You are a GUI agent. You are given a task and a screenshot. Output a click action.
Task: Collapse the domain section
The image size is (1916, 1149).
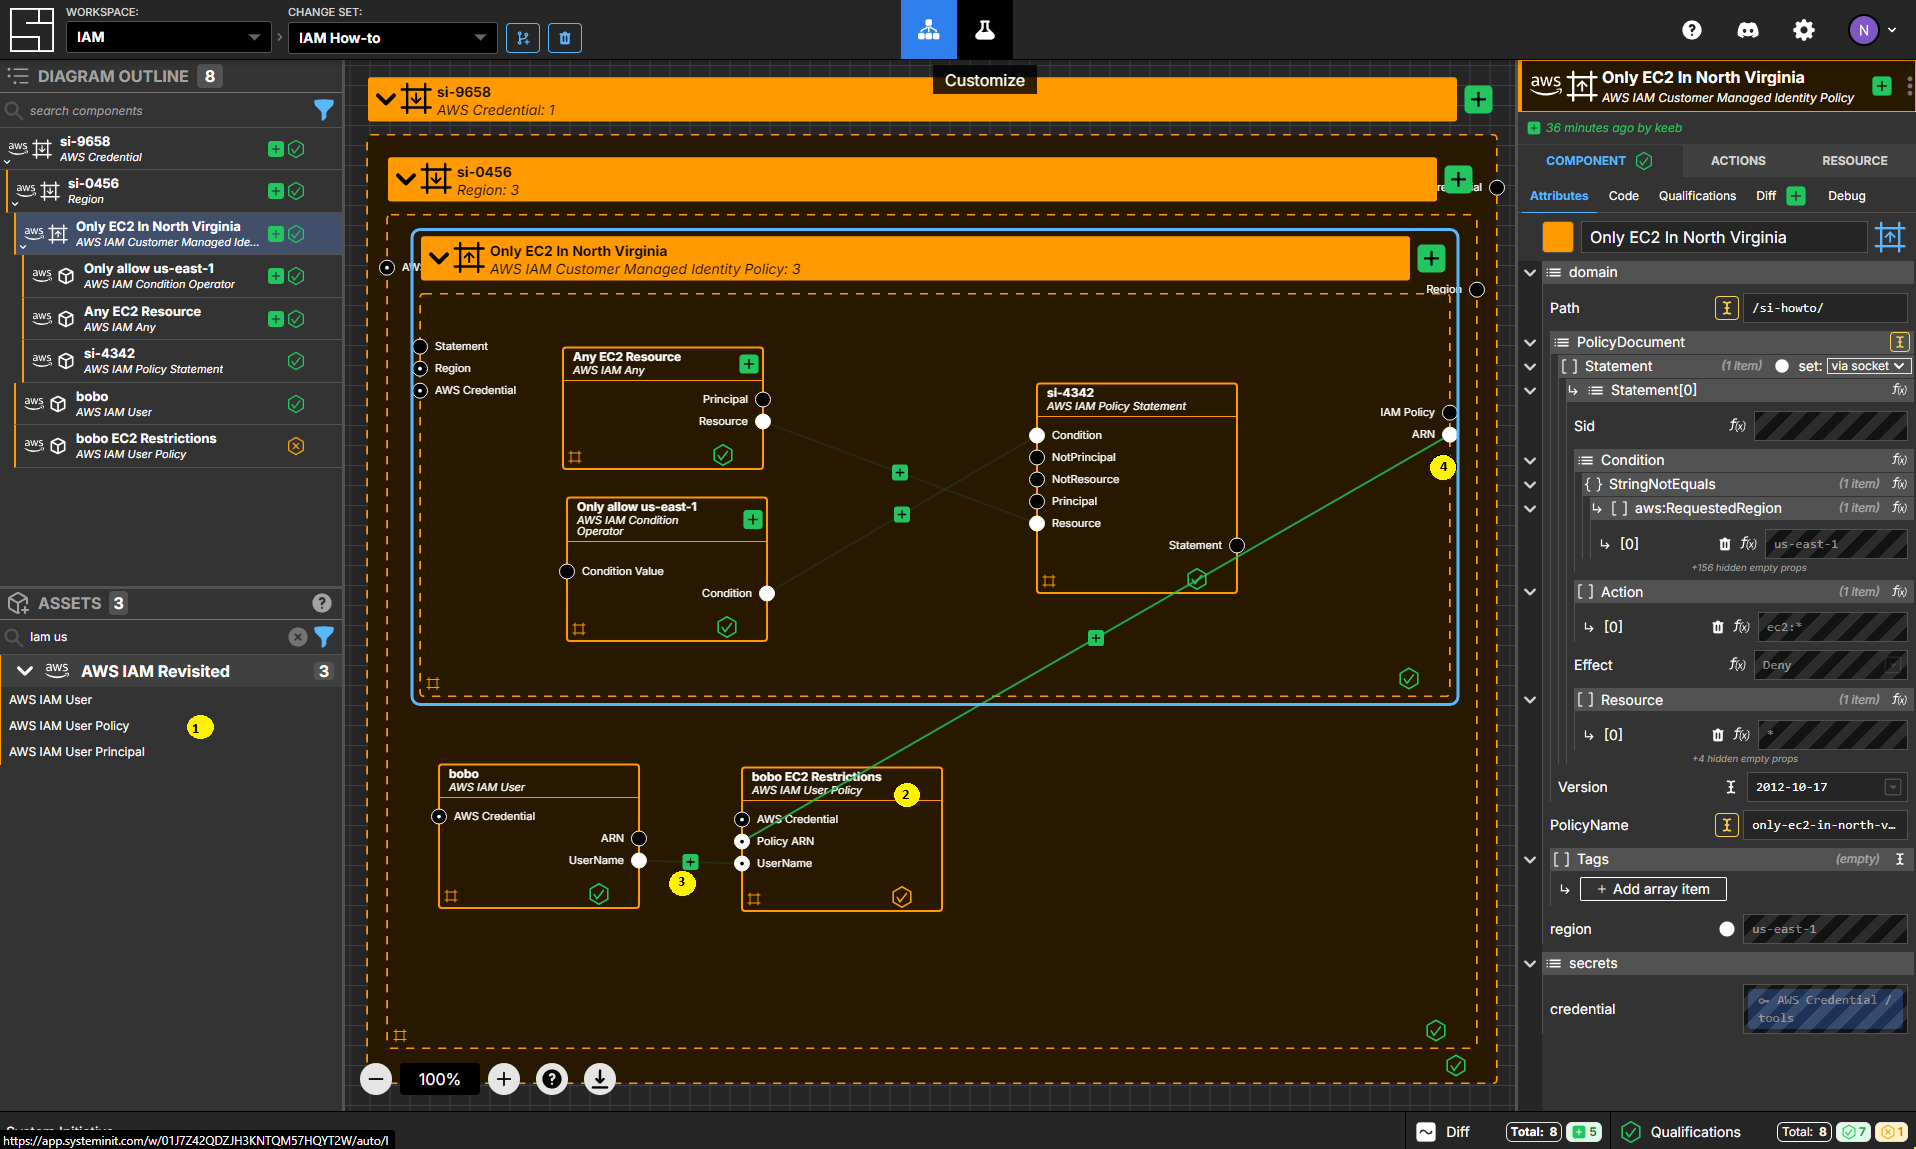coord(1529,272)
